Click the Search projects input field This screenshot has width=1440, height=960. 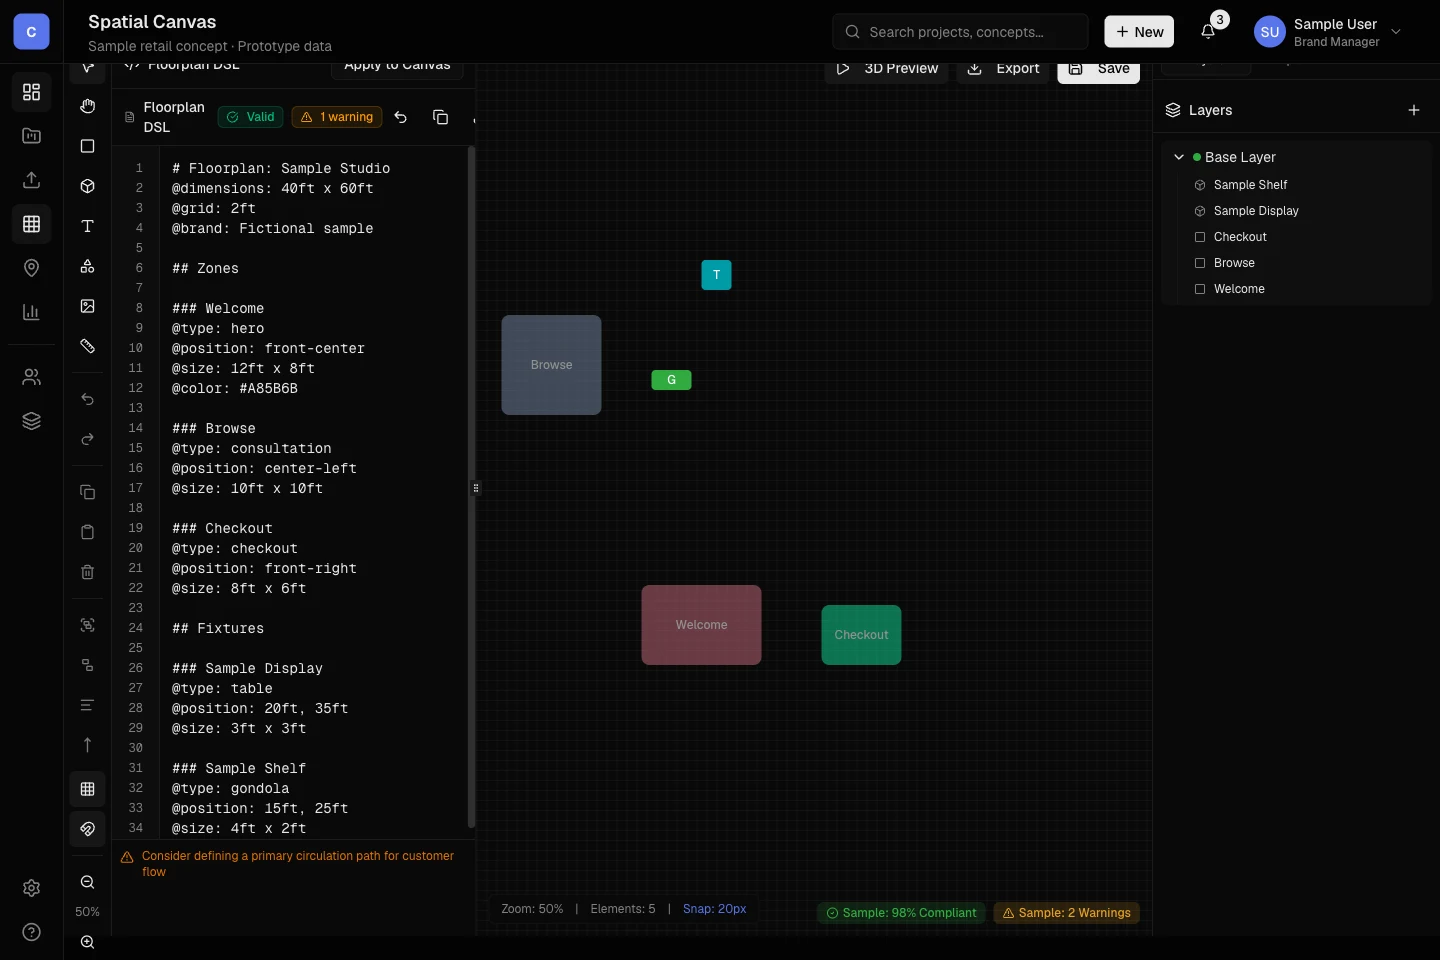960,32
